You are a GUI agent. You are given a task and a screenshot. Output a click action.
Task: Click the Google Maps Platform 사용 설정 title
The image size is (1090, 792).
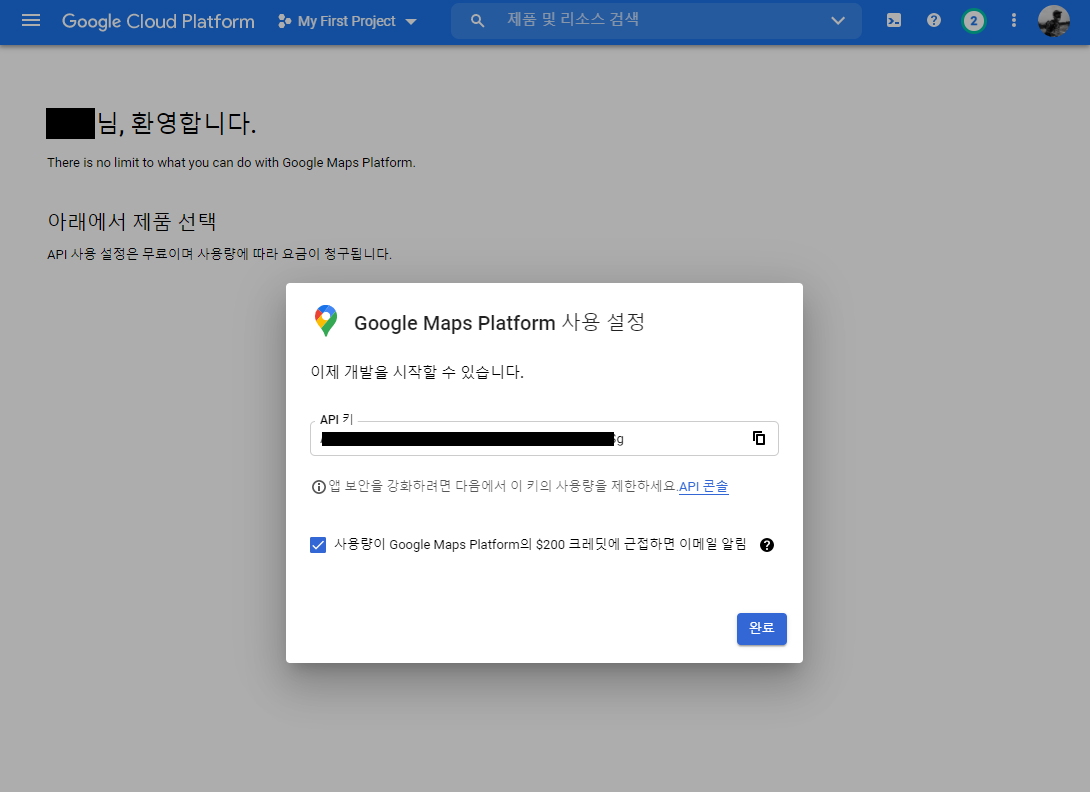coord(500,323)
